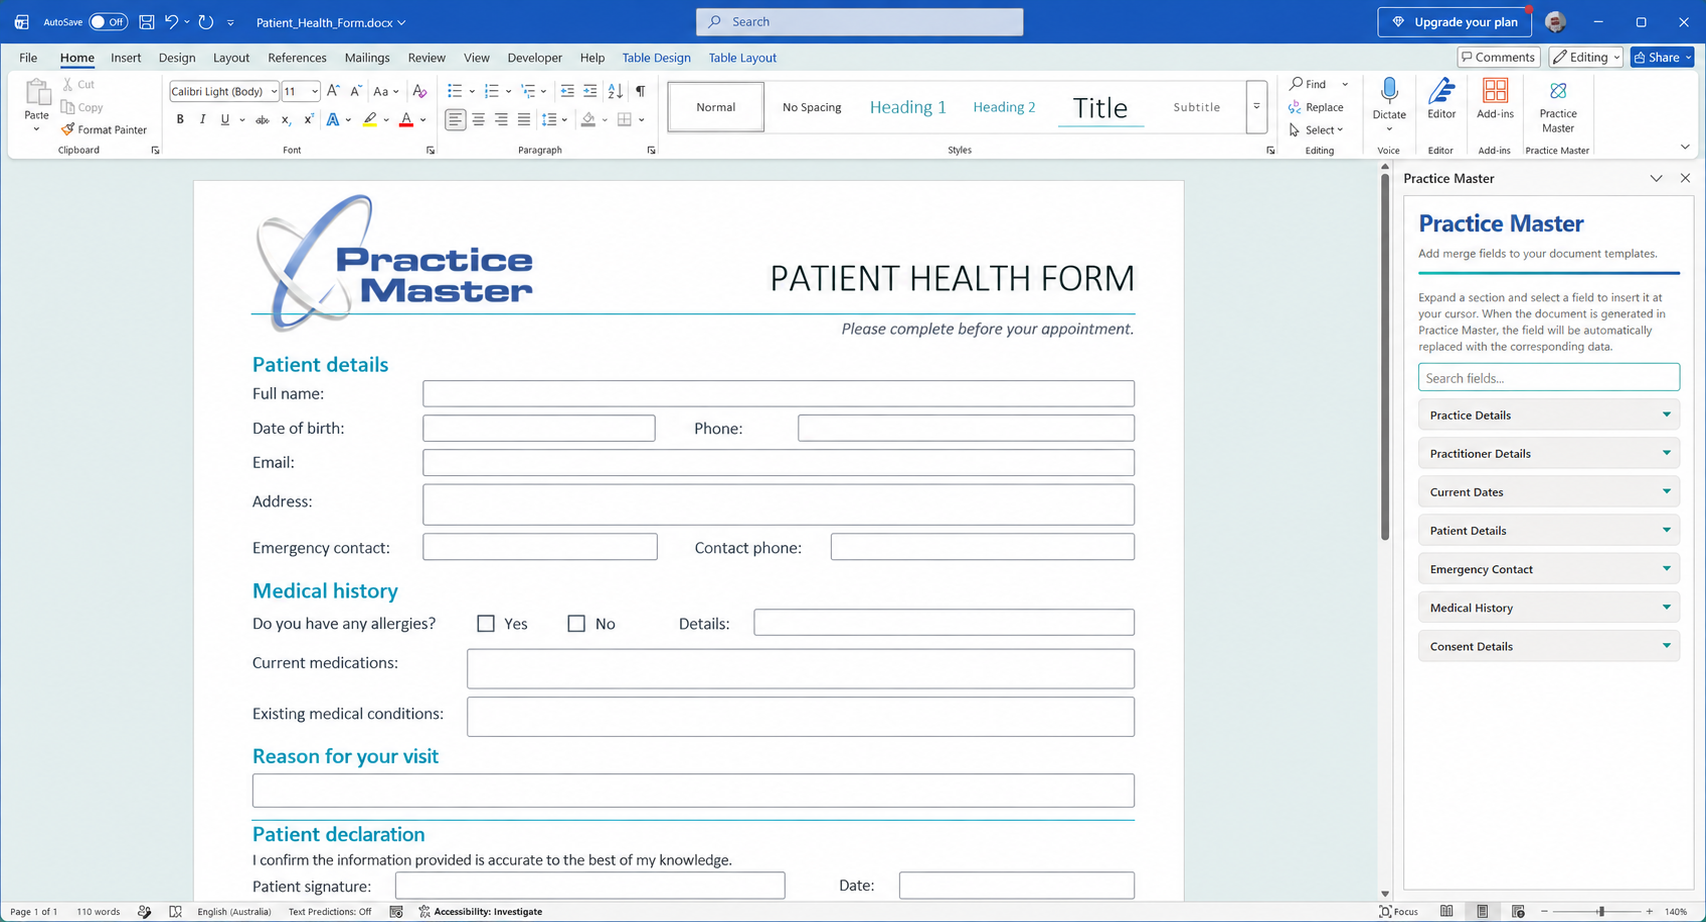Click Upgrade your plan button
The image size is (1706, 922).
click(x=1455, y=22)
